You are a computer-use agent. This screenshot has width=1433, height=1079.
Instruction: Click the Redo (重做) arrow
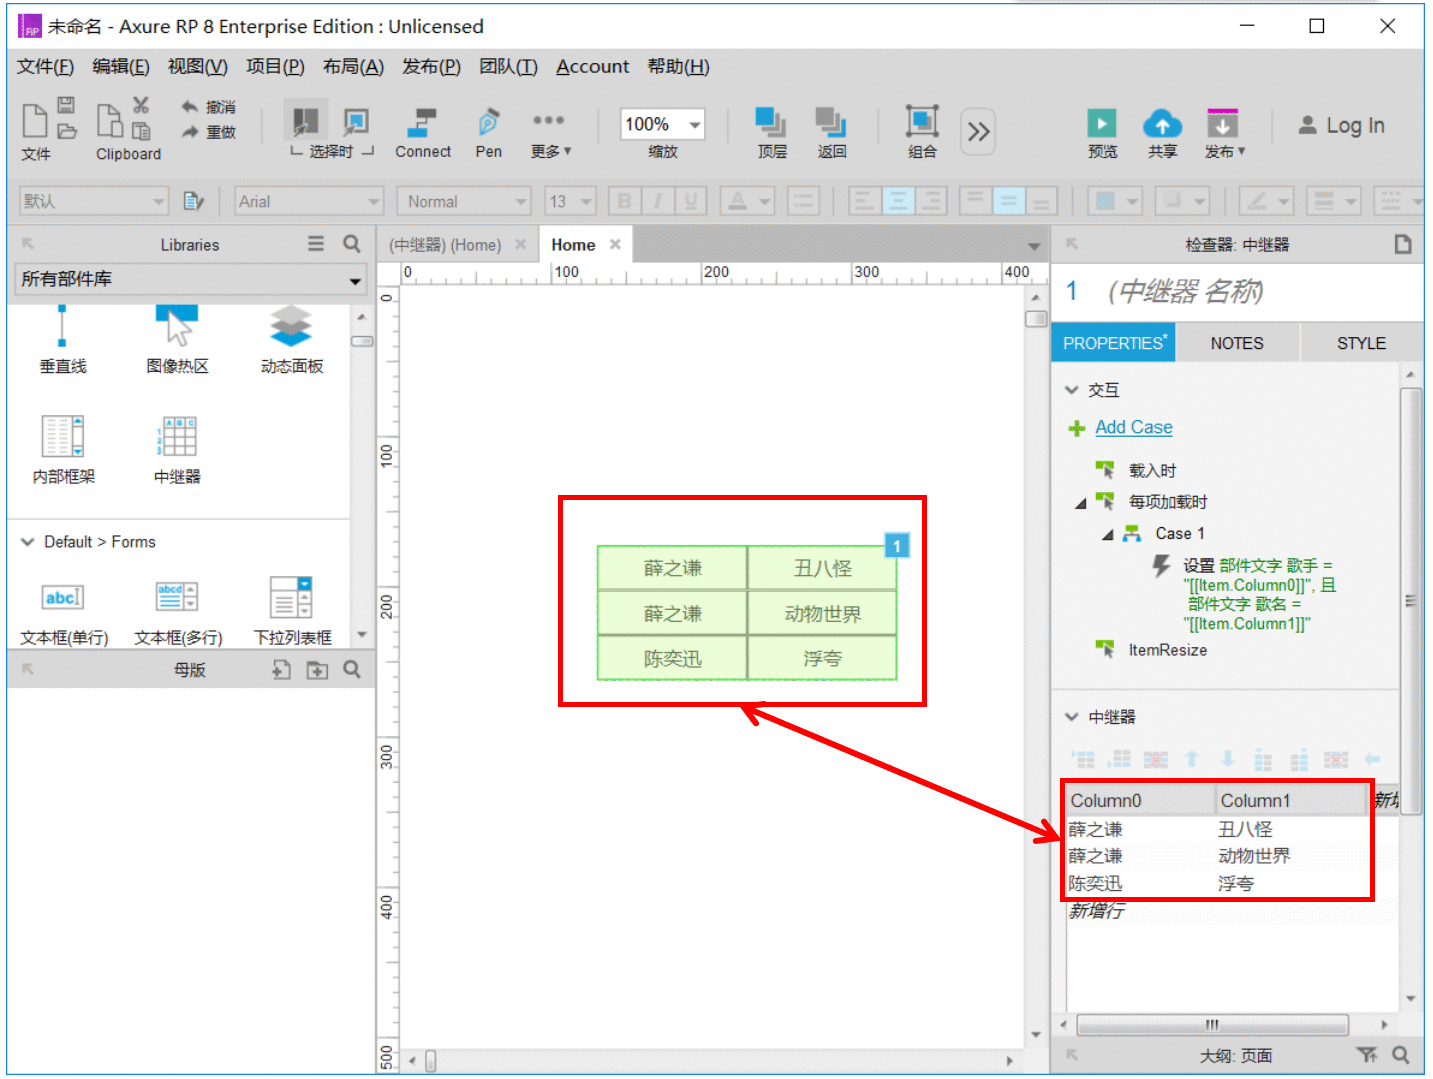(190, 132)
